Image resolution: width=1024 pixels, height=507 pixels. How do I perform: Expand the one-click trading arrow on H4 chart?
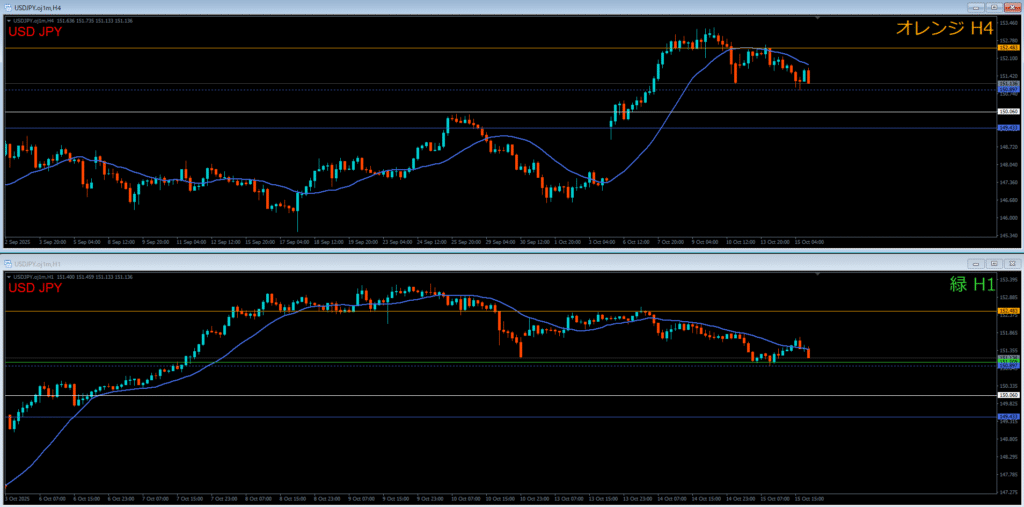(x=8, y=20)
